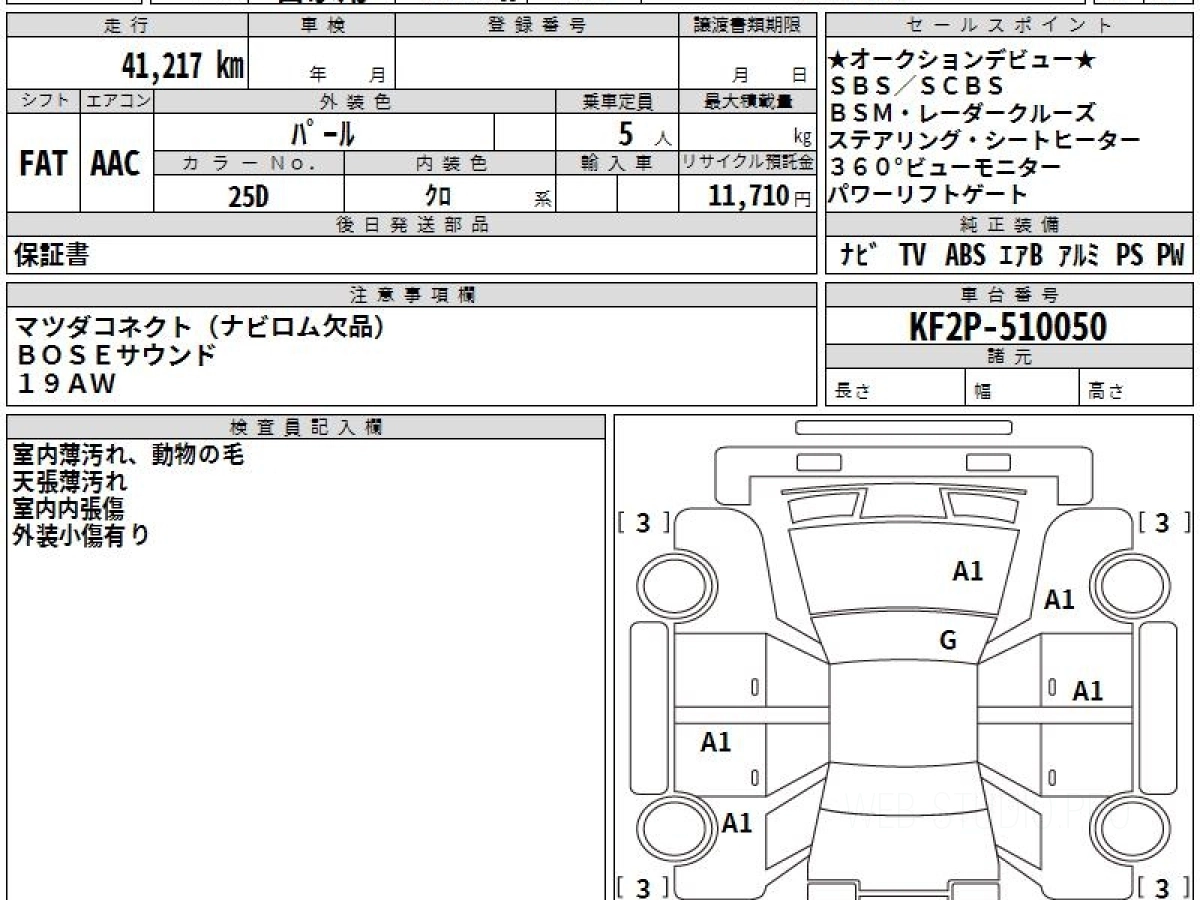Select the exterior color value パール
This screenshot has height=900, width=1200.
pos(322,133)
